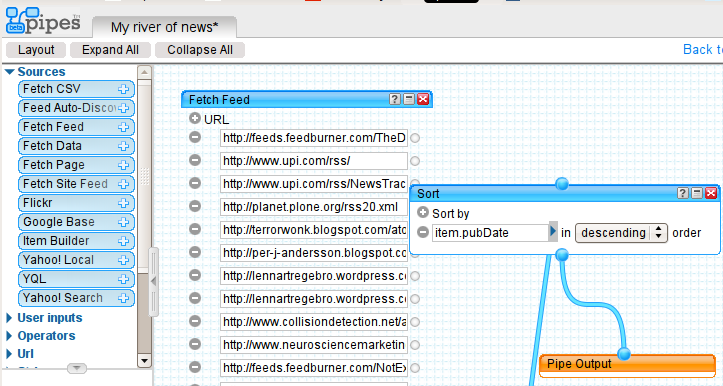The height and width of the screenshot is (386, 723).
Task: Add a new URL field in Fetch Feed
Action: tap(195, 119)
